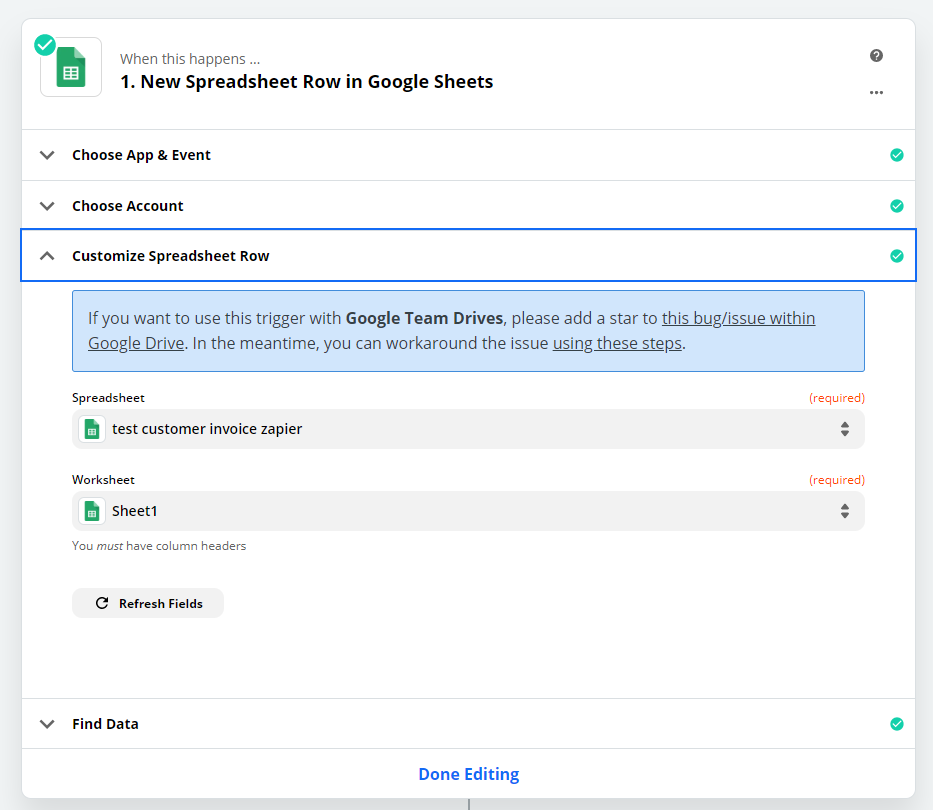Click the Done Editing link
This screenshot has height=810, width=933.
tap(468, 774)
